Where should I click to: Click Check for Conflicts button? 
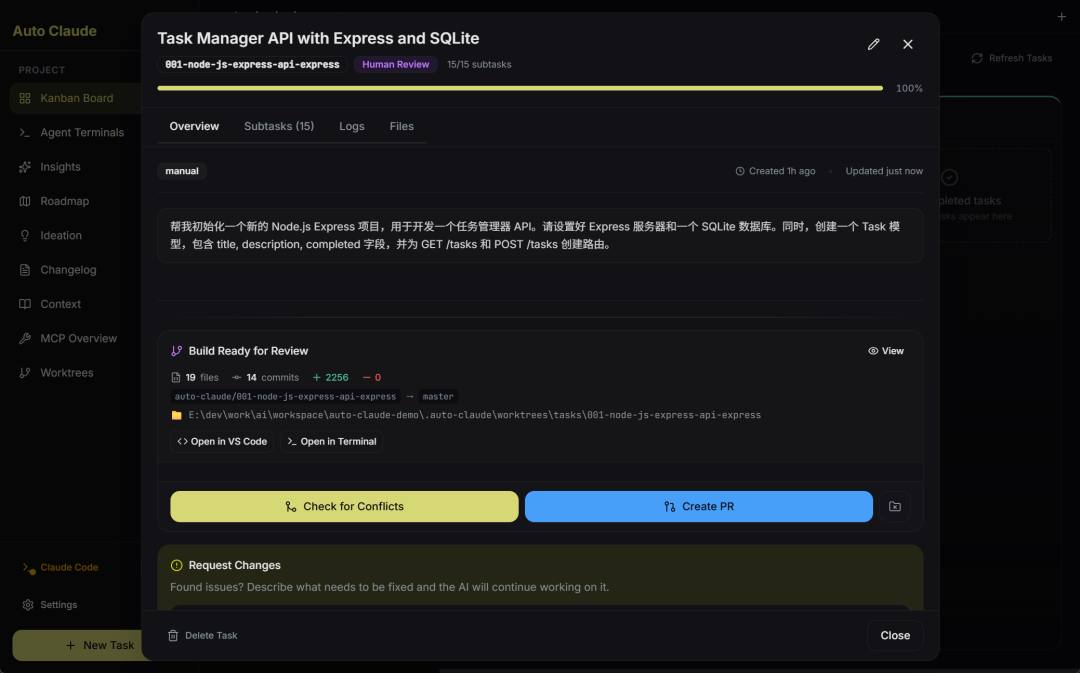(x=344, y=506)
